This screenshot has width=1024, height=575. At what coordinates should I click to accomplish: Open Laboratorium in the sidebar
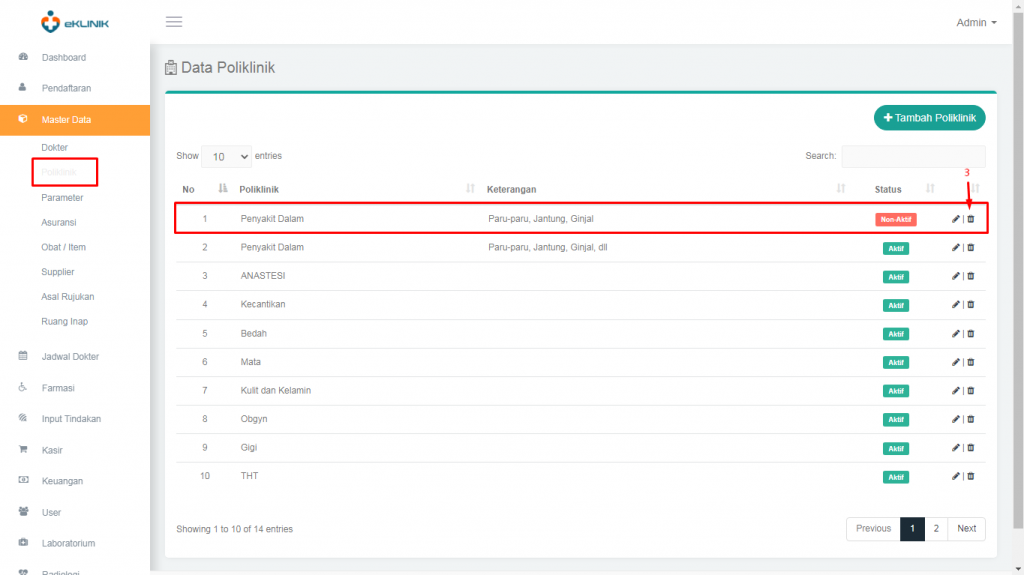[x=68, y=543]
